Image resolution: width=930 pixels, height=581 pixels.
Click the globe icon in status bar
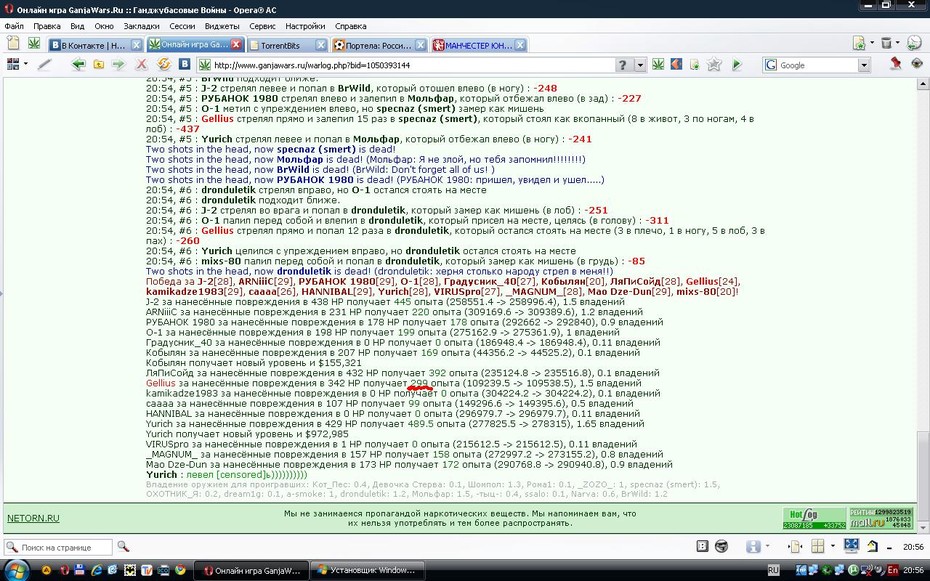(721, 546)
